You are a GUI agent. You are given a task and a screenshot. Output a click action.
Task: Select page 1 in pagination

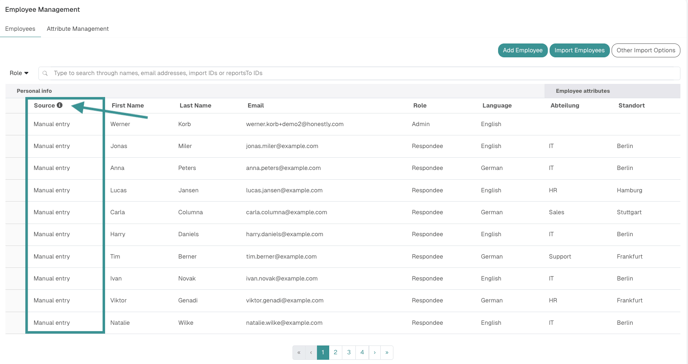click(323, 352)
